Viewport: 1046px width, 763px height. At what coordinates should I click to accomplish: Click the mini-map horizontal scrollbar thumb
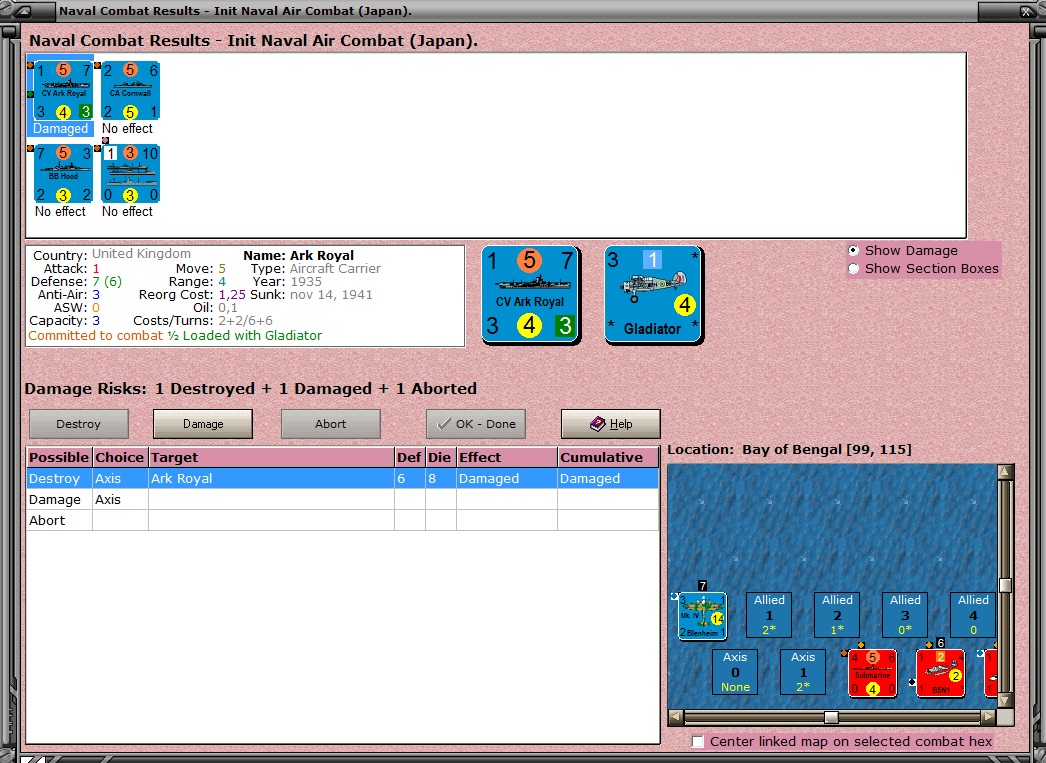click(831, 717)
